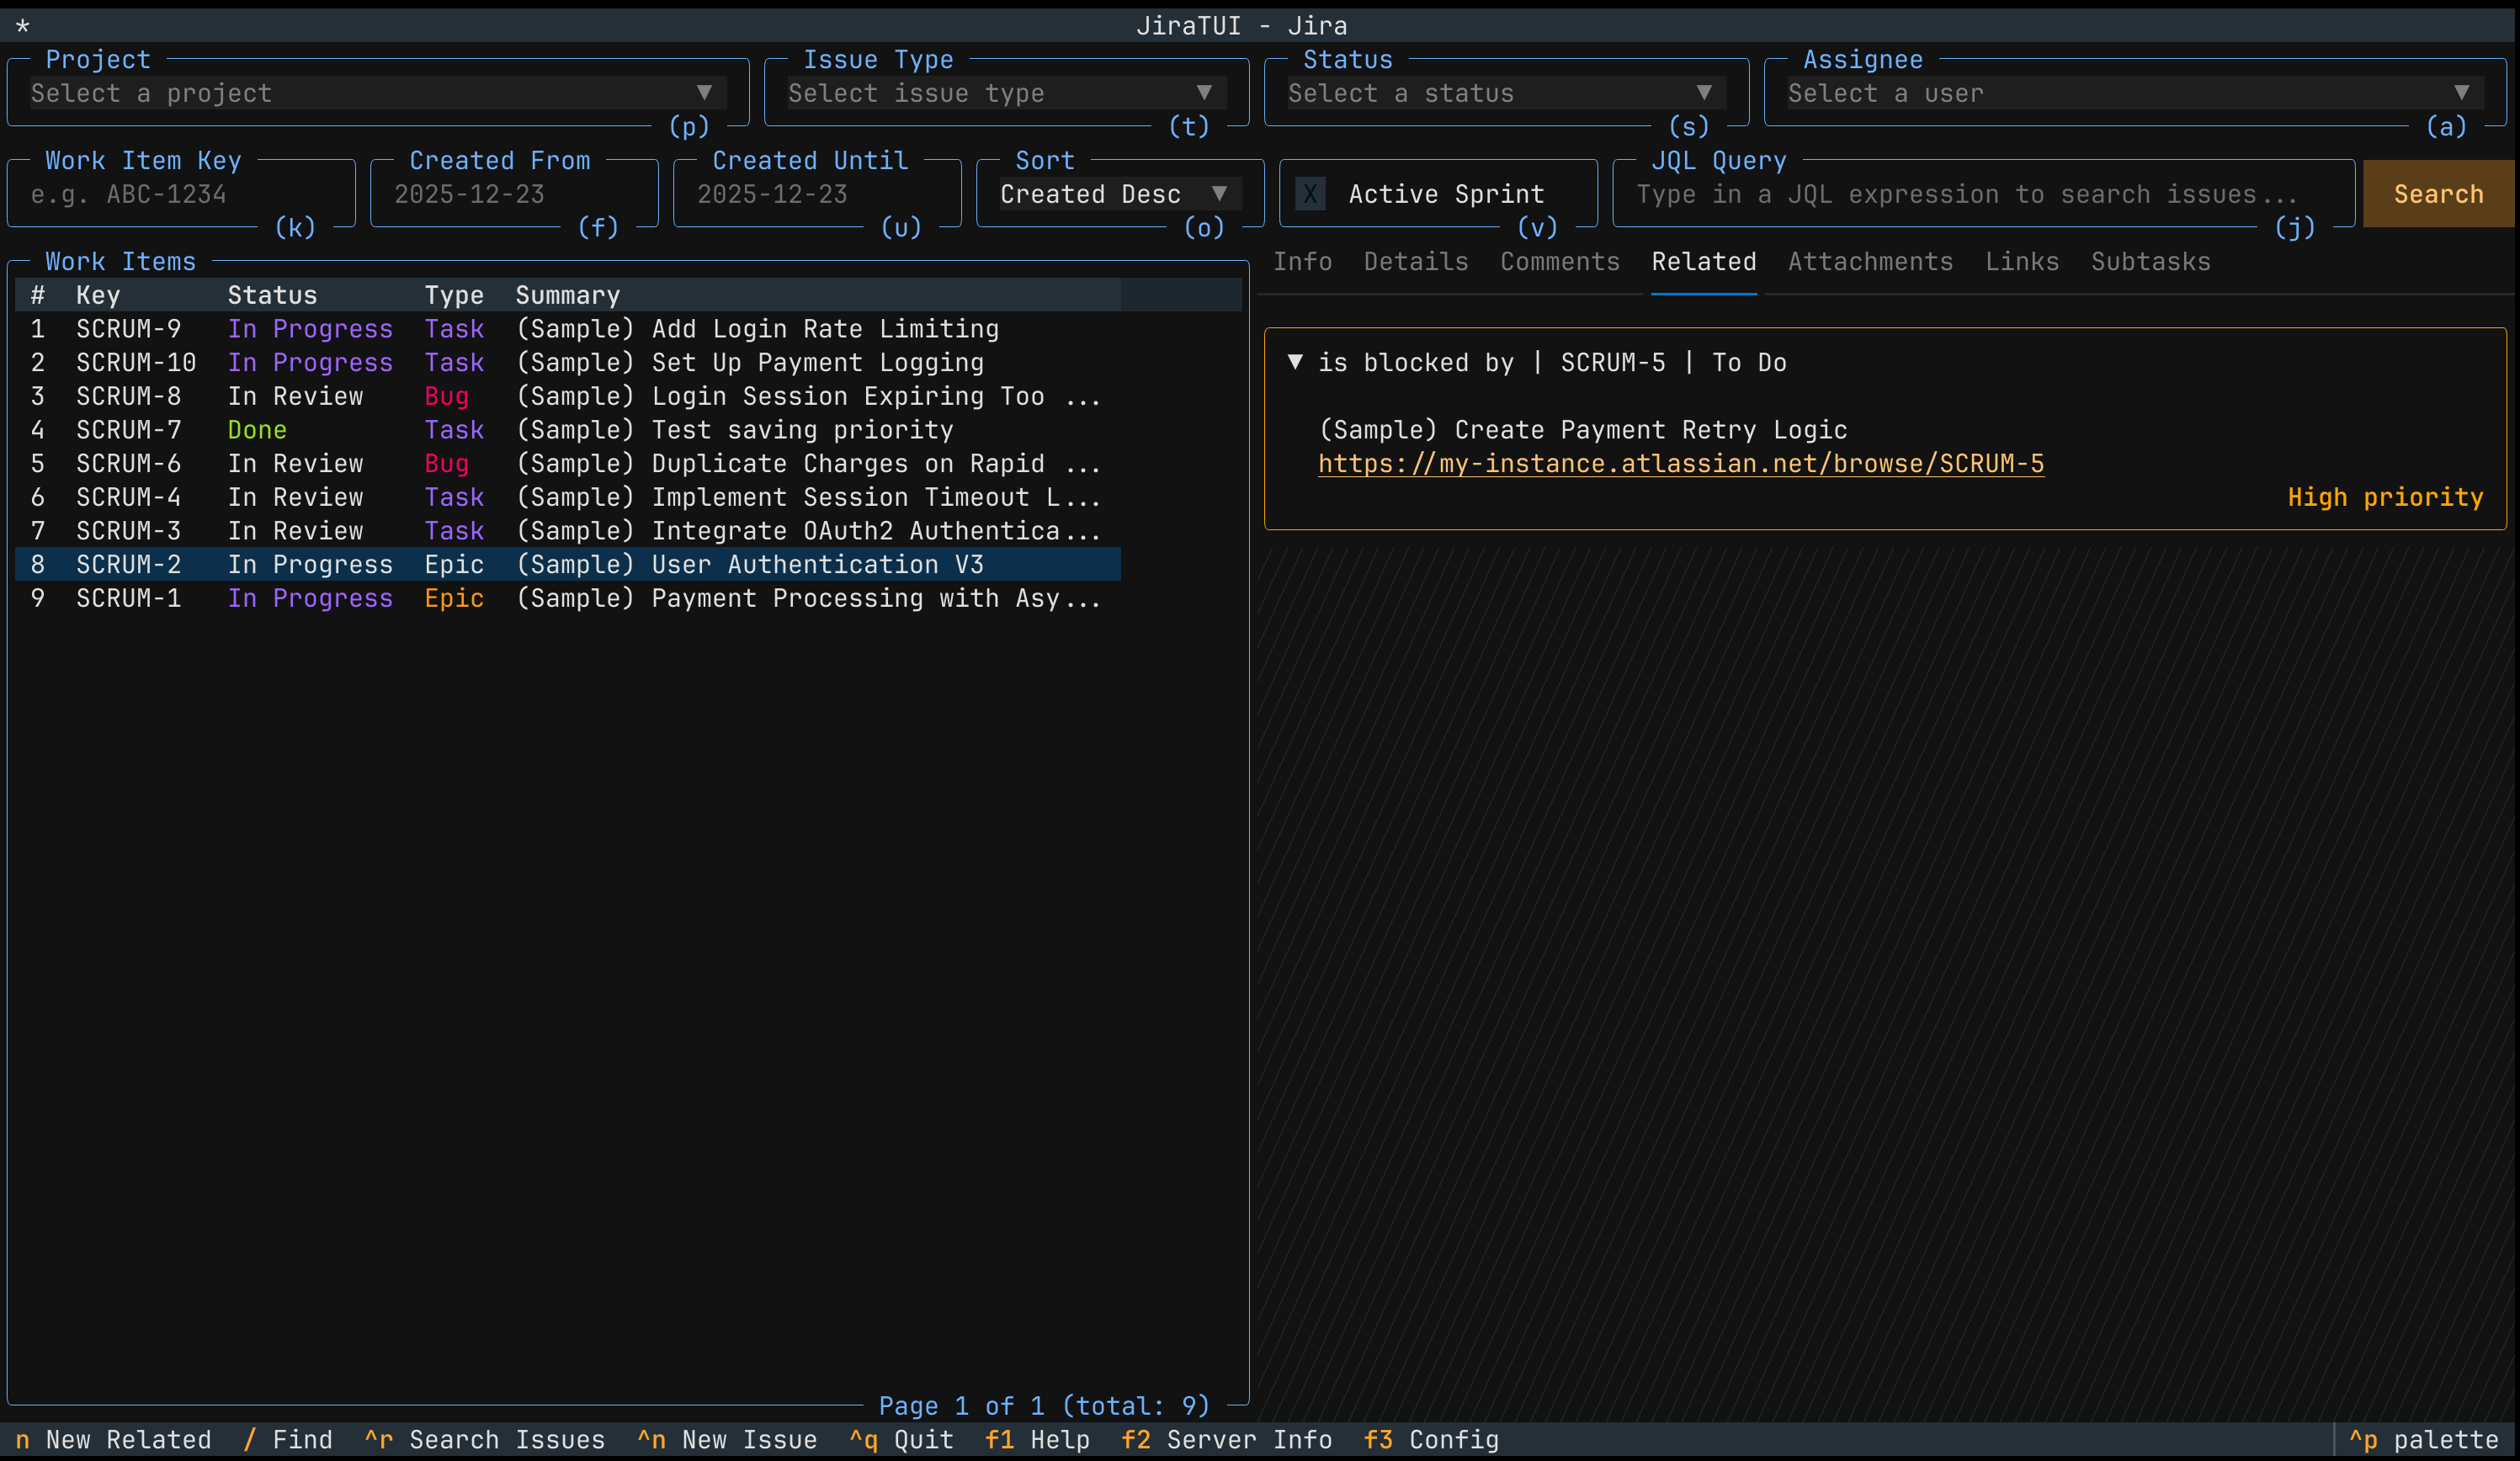
Task: Click the Type column header
Action: (454, 295)
